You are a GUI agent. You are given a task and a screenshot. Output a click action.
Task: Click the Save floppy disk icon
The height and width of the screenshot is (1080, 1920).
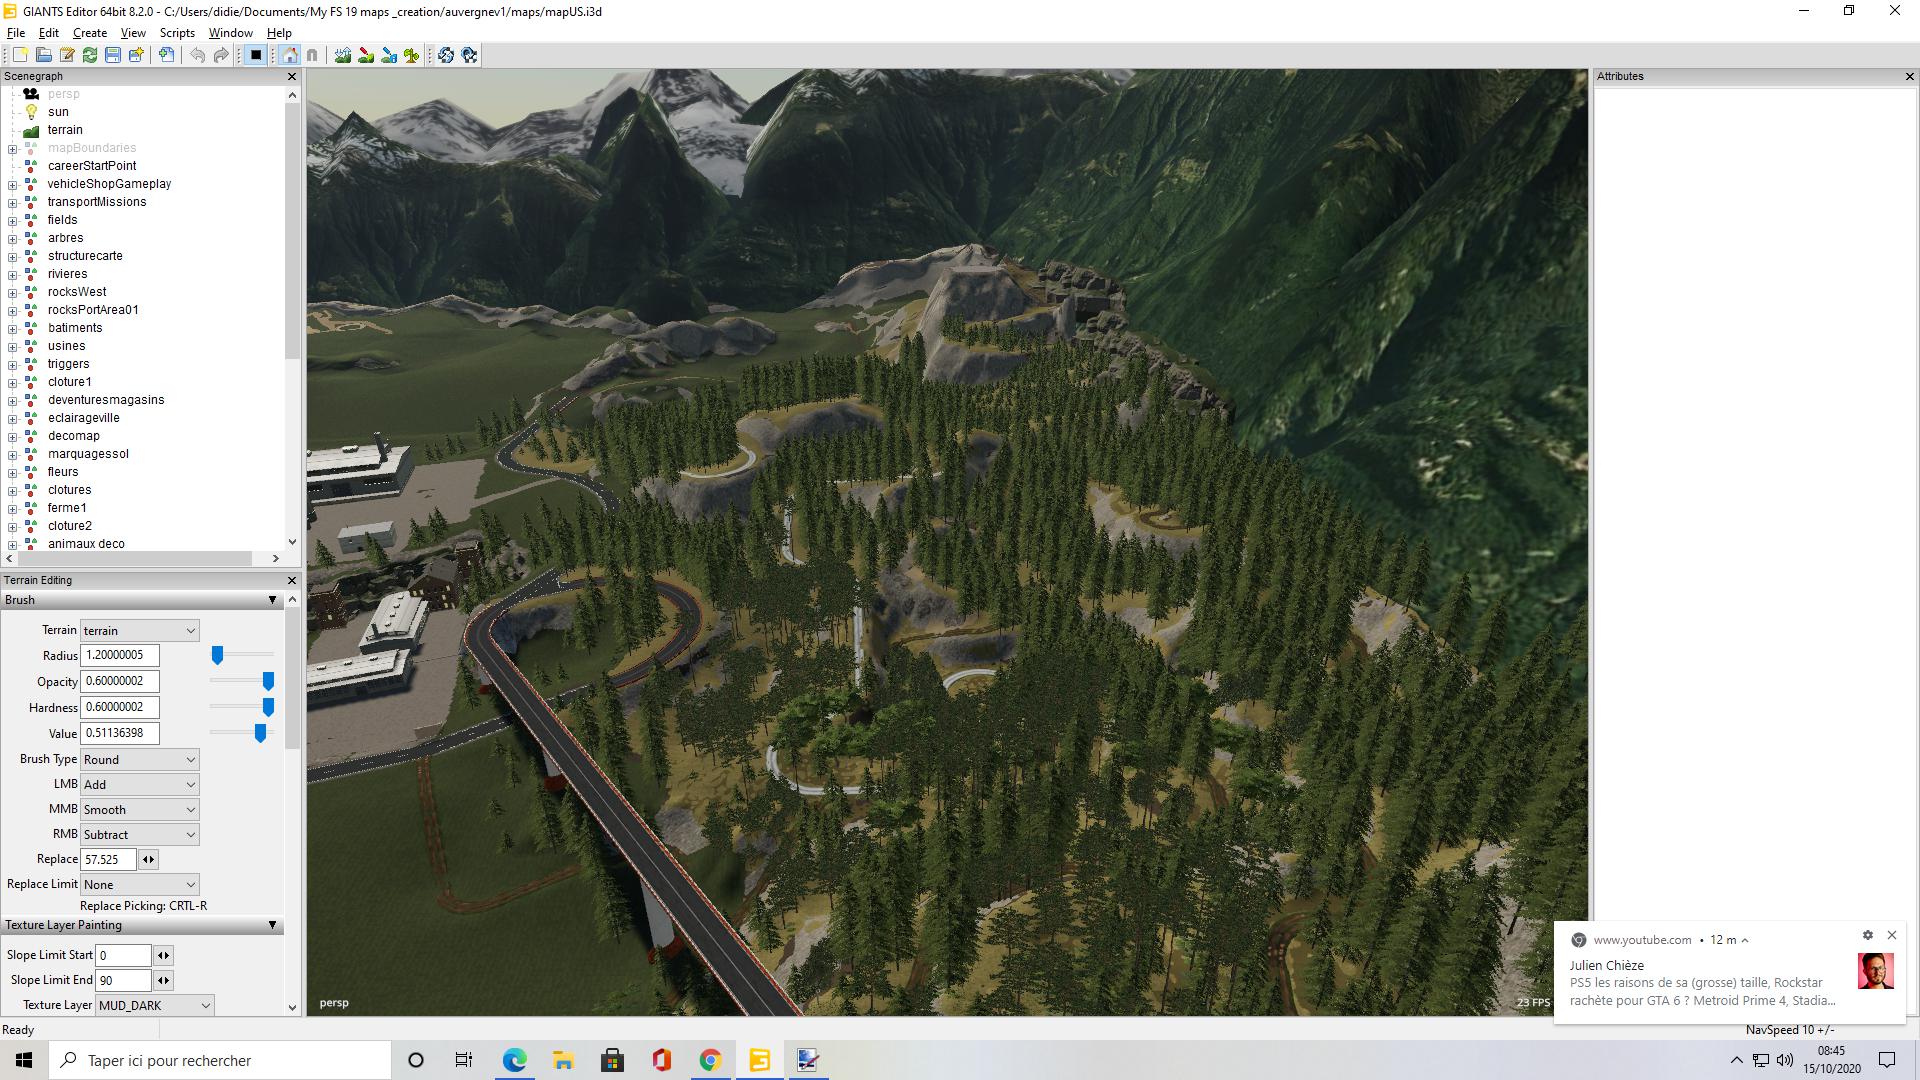point(113,55)
